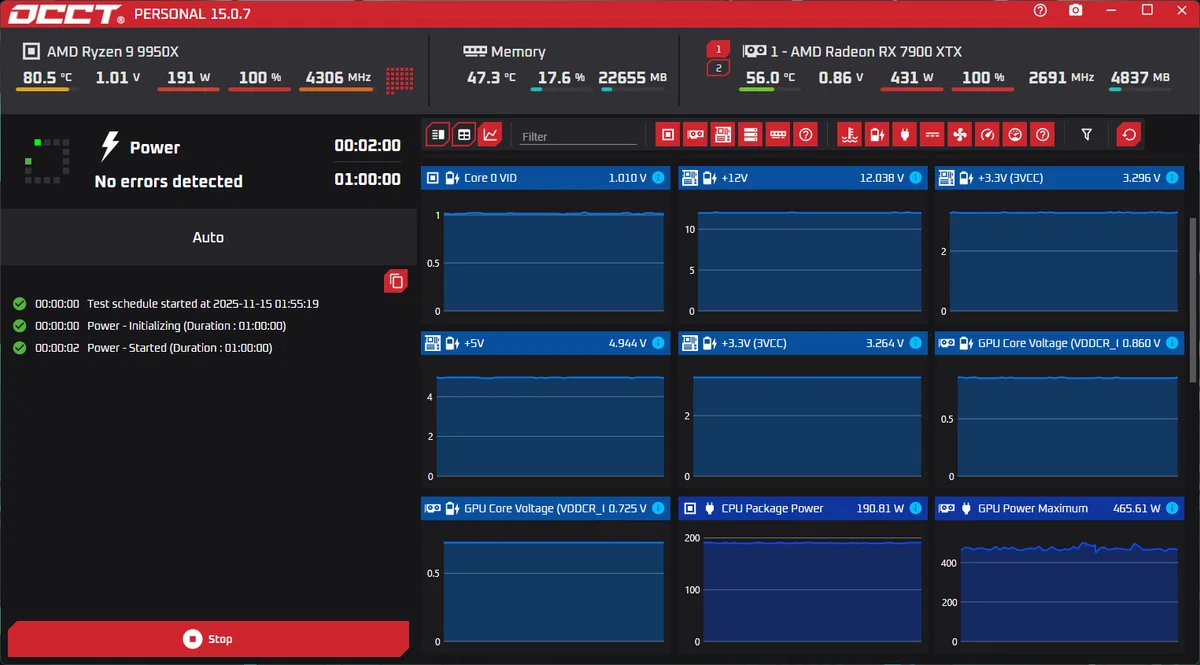This screenshot has width=1200, height=665.
Task: Select GPU number 1 tab
Action: pyautogui.click(x=719, y=49)
